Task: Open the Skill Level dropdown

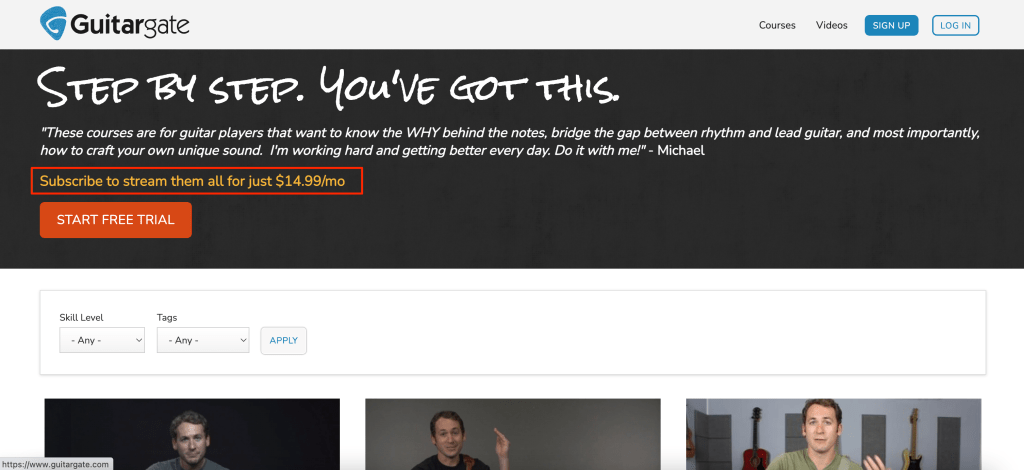Action: tap(102, 340)
